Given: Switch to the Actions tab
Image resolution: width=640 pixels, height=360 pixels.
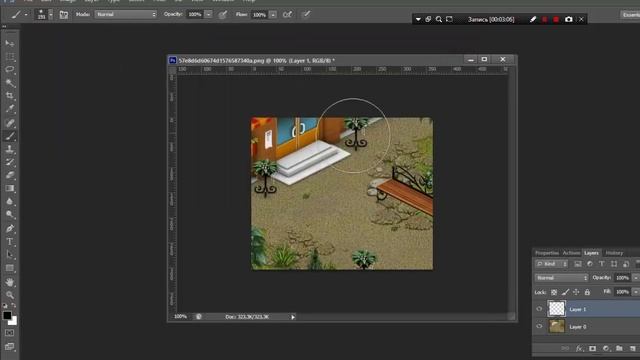Looking at the screenshot, I should click(x=571, y=253).
